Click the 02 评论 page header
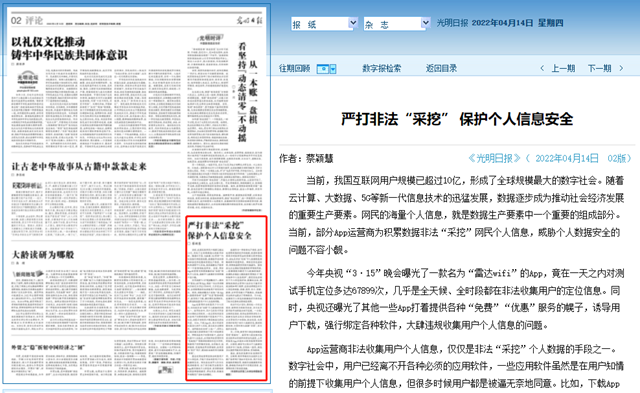 [x=27, y=20]
